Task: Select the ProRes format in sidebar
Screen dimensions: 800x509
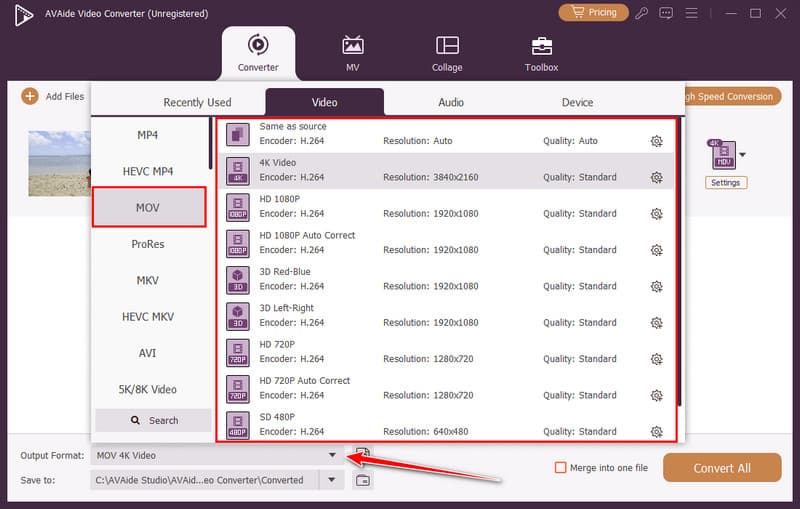Action: click(x=148, y=244)
